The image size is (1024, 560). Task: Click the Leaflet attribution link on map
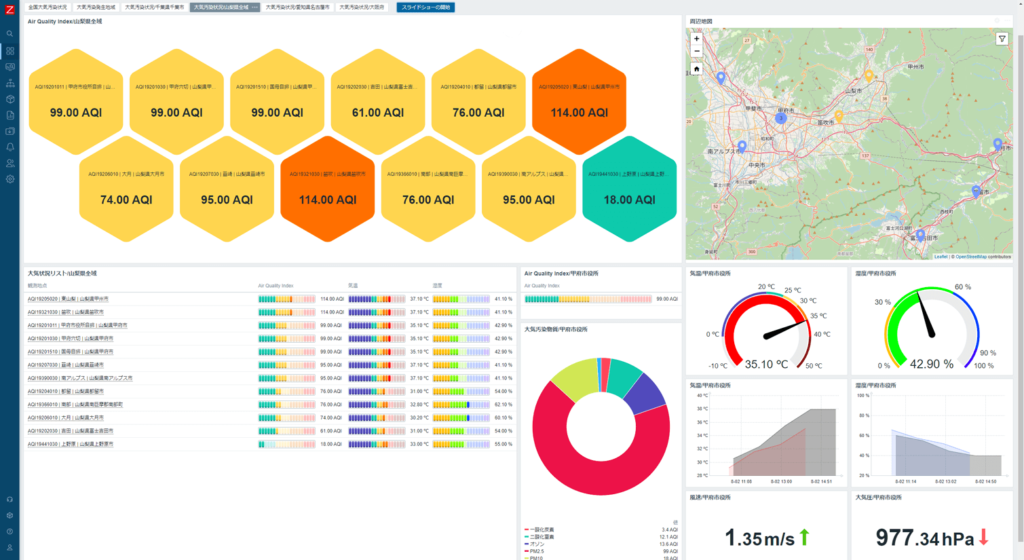(x=940, y=257)
